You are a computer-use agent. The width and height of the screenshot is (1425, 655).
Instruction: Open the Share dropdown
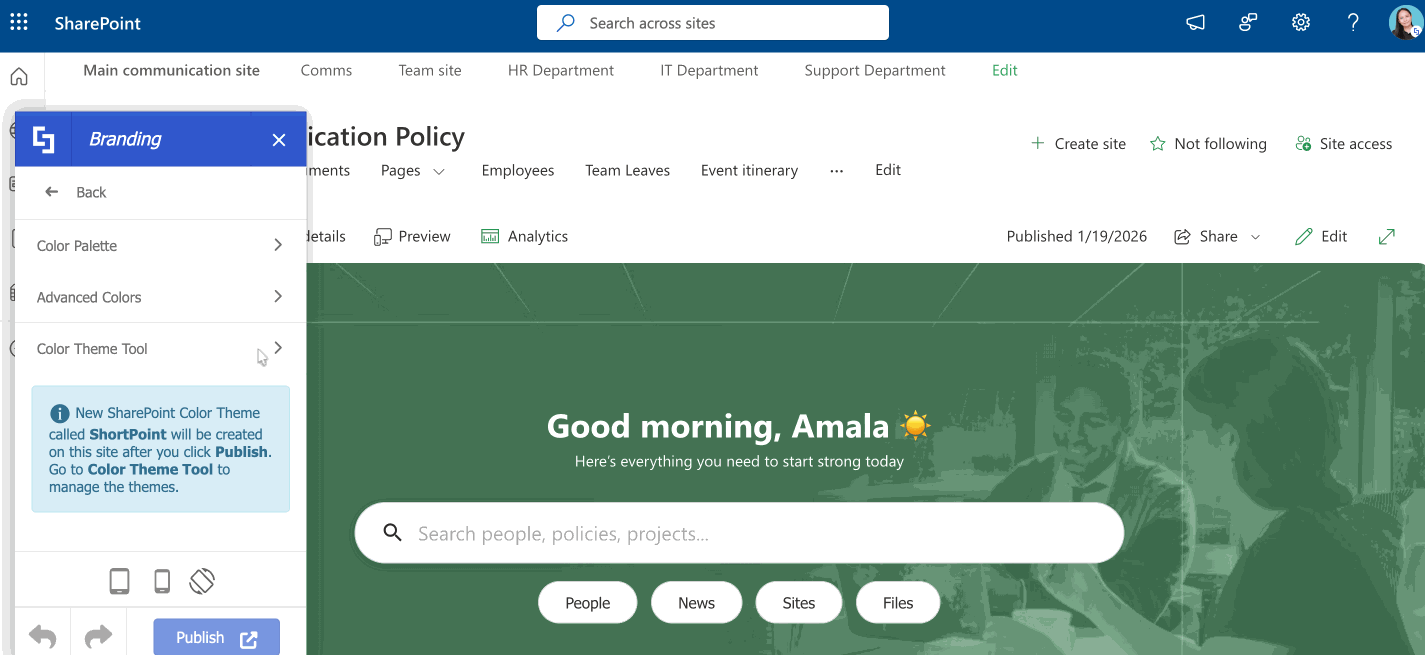(x=1217, y=236)
